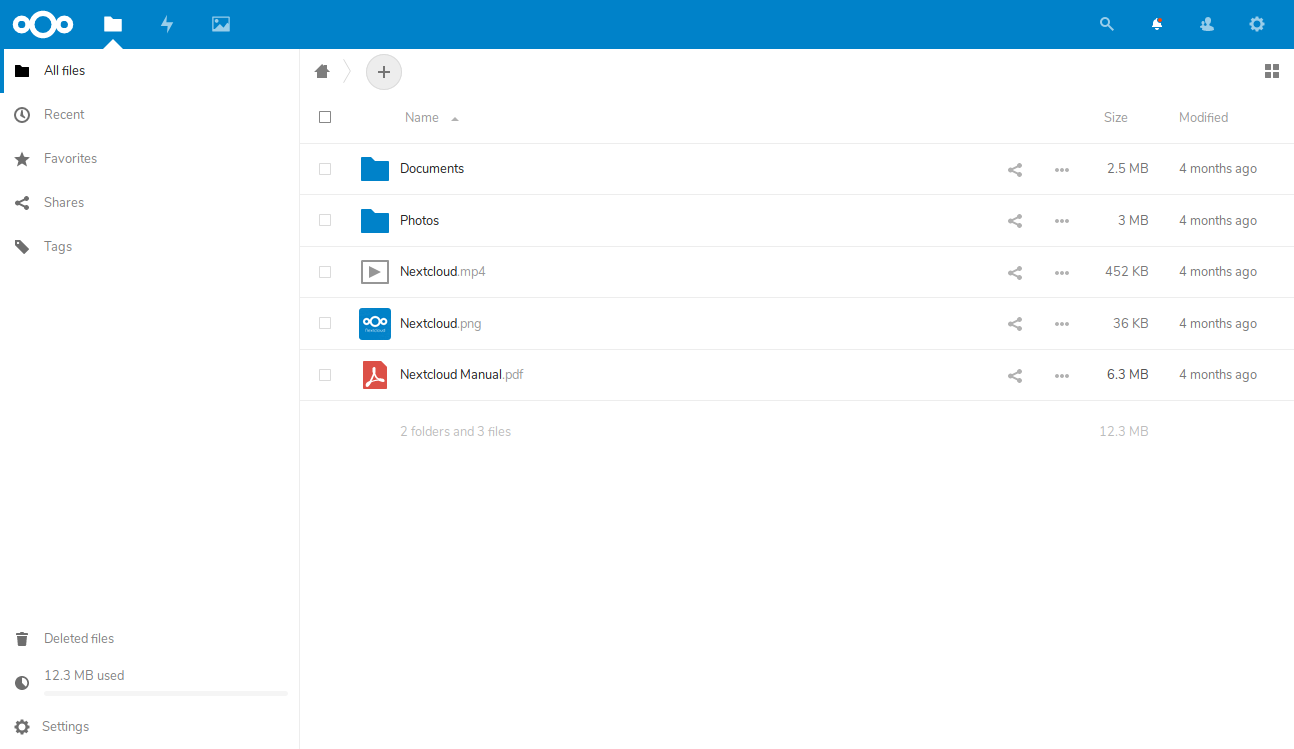Select the Photos row checkbox
Image resolution: width=1294 pixels, height=749 pixels.
(325, 220)
